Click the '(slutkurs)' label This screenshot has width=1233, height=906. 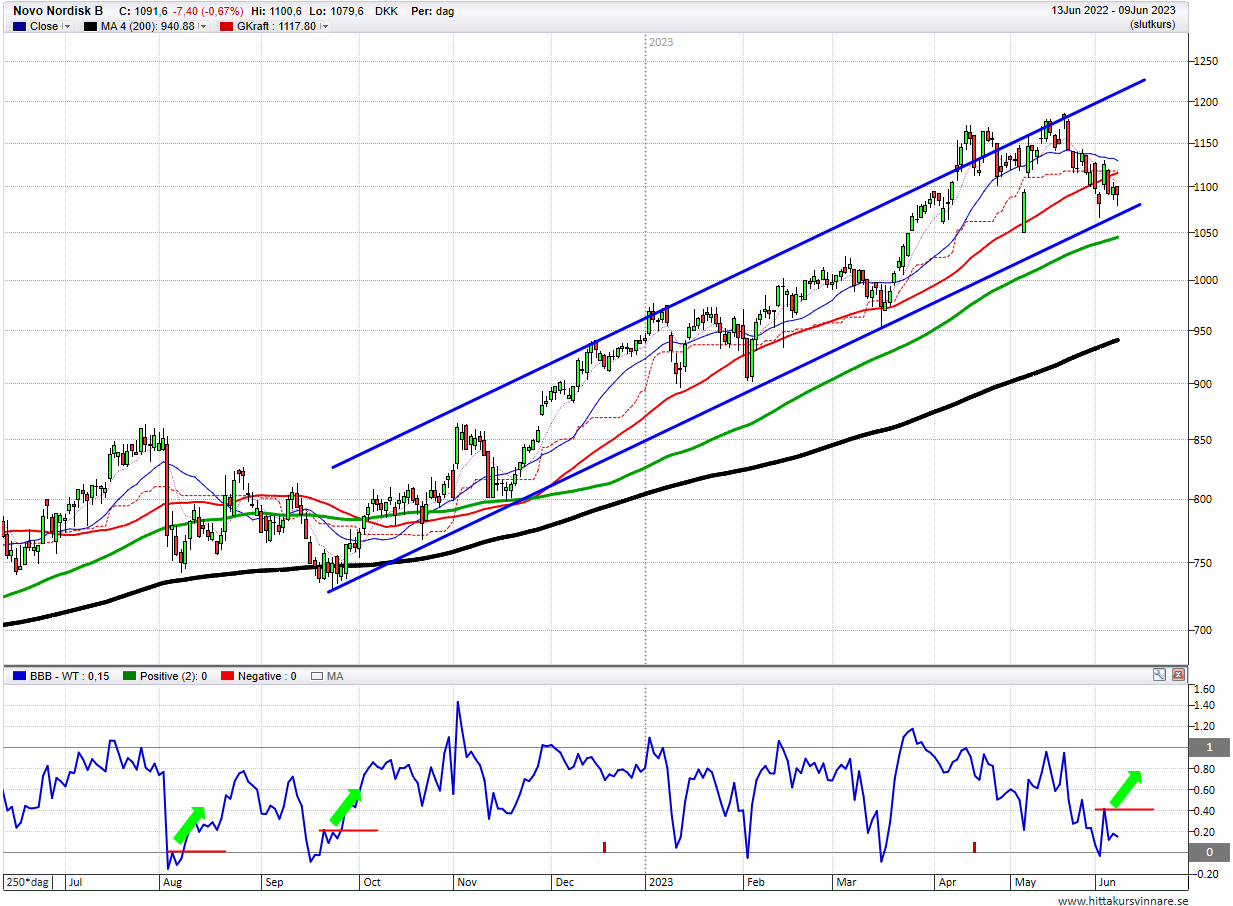(x=1152, y=24)
